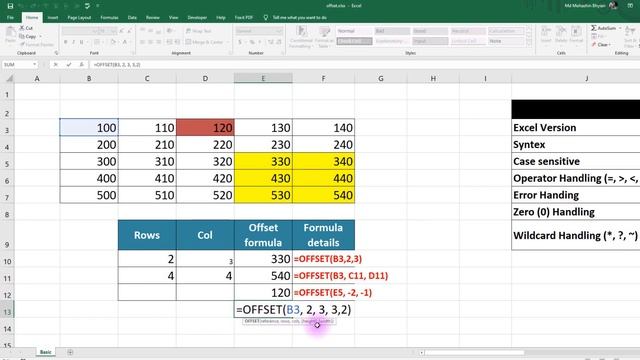Click Format icon in Cells group
Image resolution: width=640 pixels, height=360 pixels.
[576, 35]
